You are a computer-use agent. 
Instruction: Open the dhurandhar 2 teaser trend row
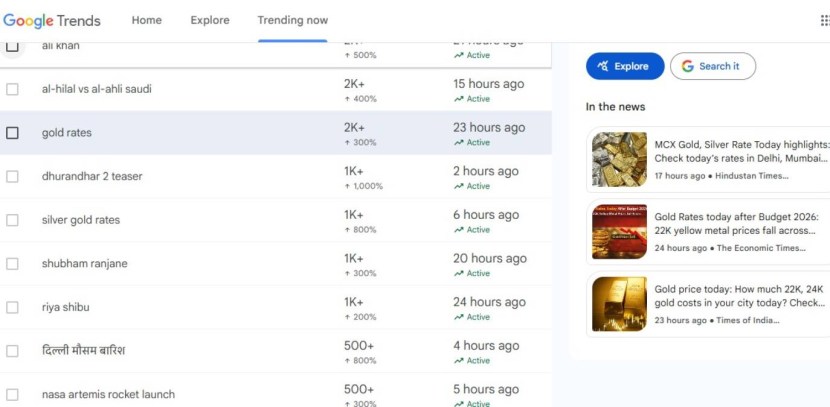[92, 177]
